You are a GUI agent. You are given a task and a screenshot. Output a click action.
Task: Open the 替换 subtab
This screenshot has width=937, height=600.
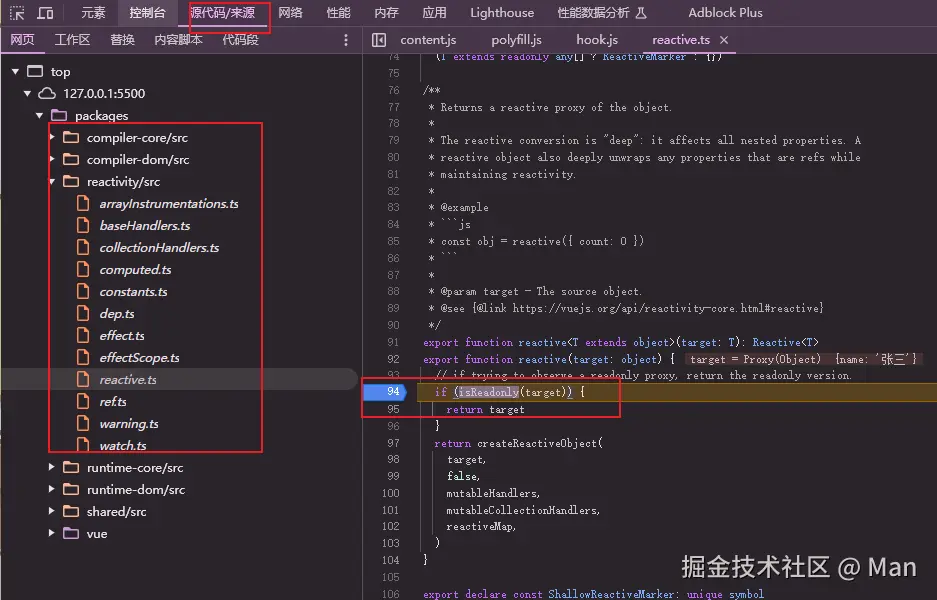point(123,40)
